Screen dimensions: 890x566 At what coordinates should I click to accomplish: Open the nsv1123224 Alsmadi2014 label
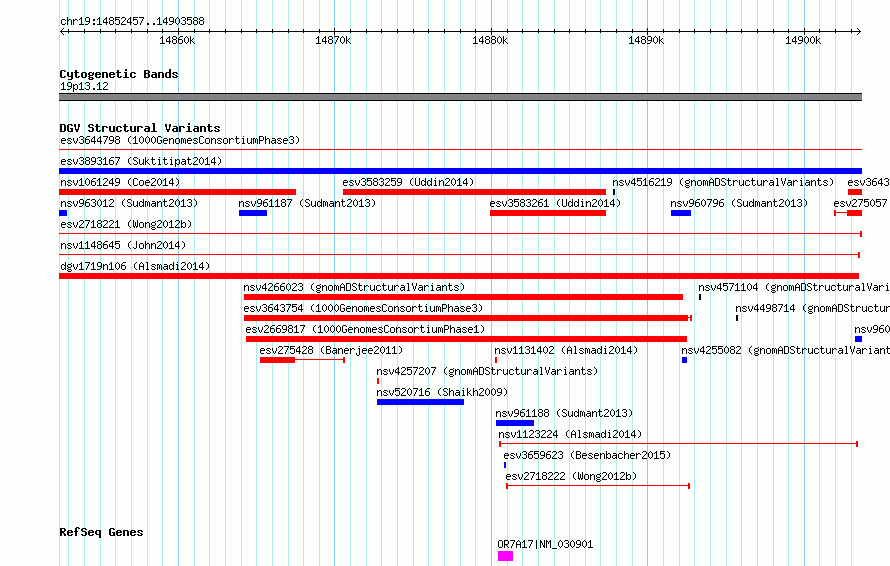point(570,434)
